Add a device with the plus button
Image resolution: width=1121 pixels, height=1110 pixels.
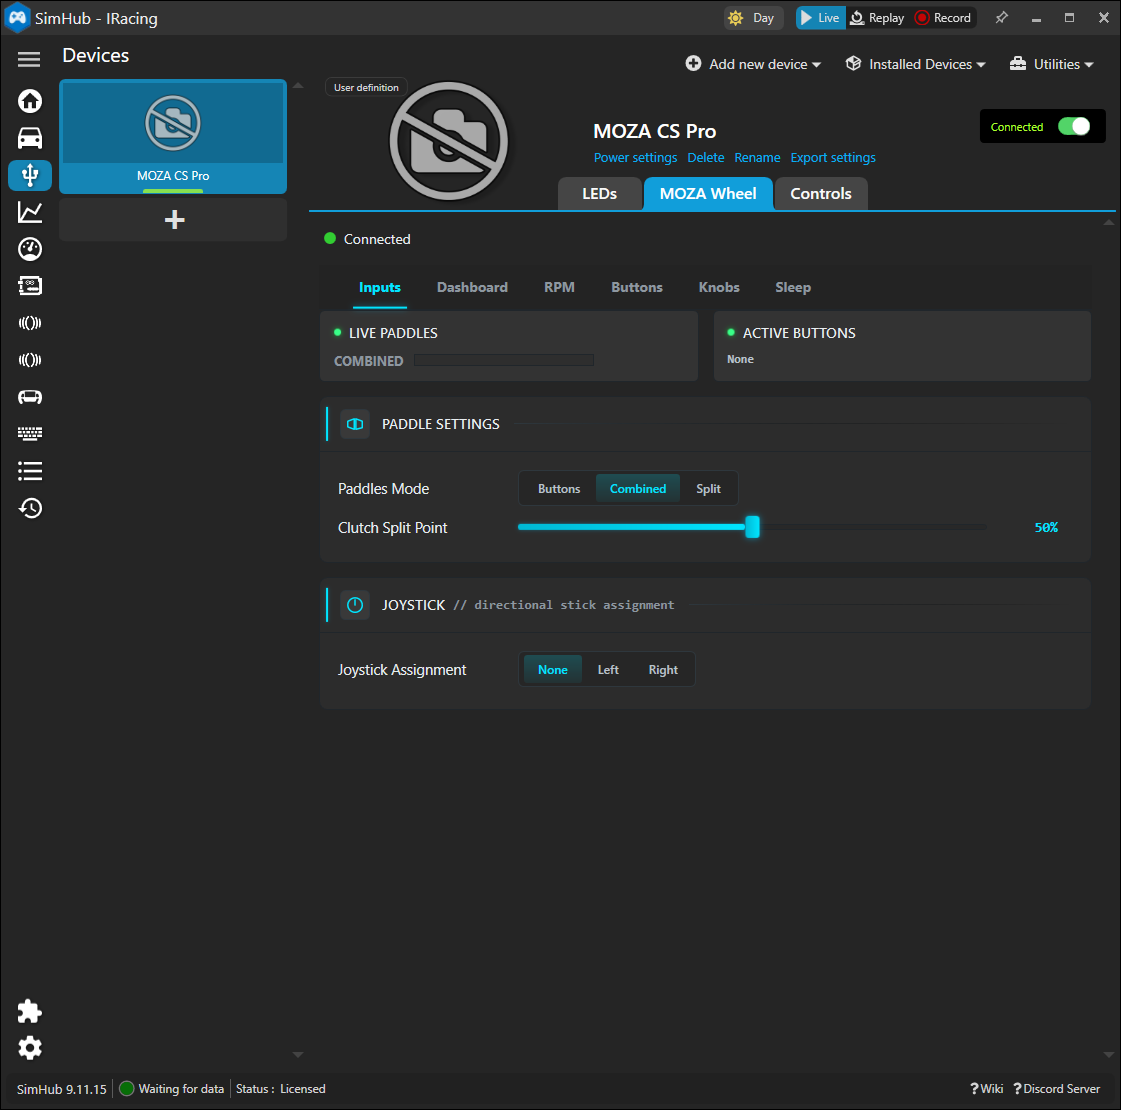174,219
